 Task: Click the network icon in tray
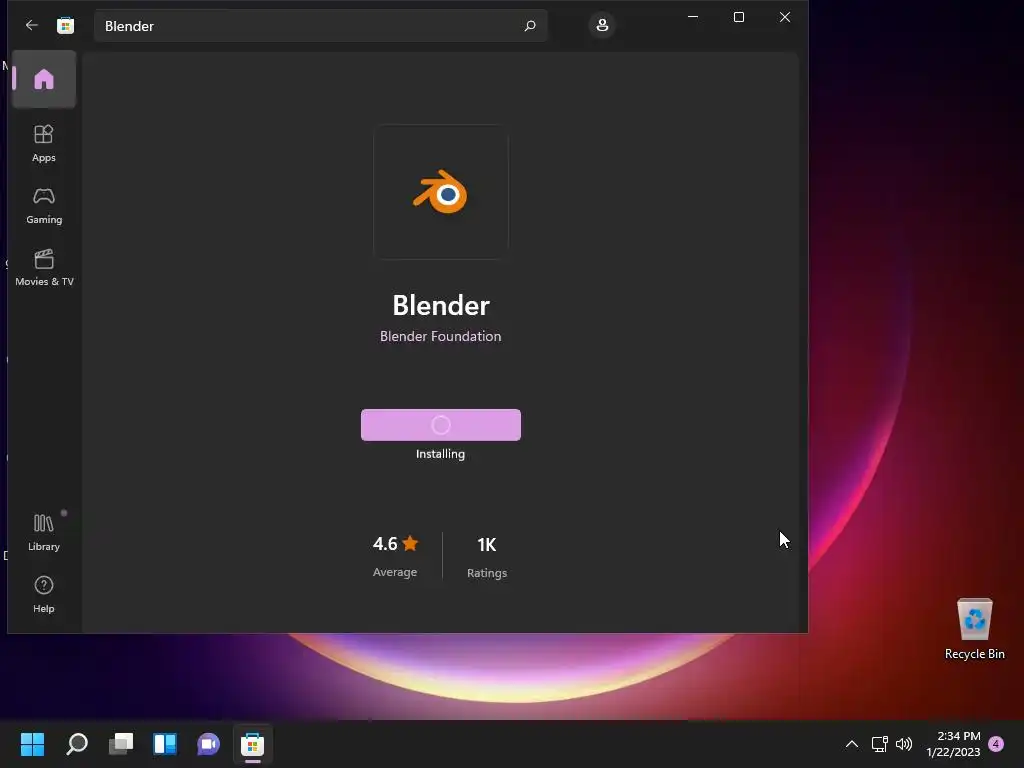(880, 744)
